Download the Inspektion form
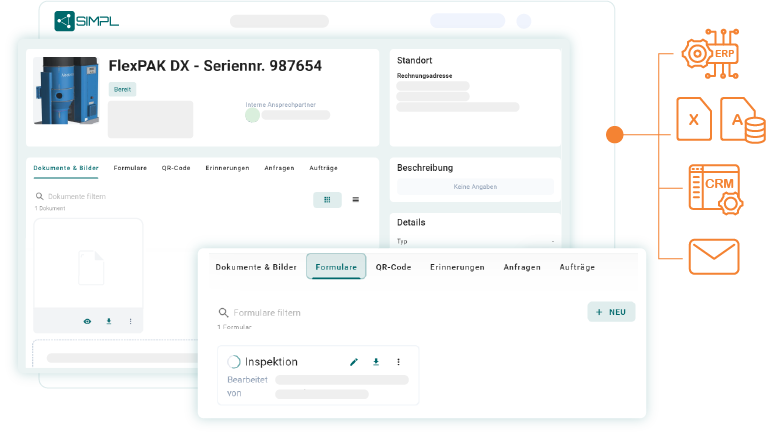The image size is (766, 436). coord(376,362)
